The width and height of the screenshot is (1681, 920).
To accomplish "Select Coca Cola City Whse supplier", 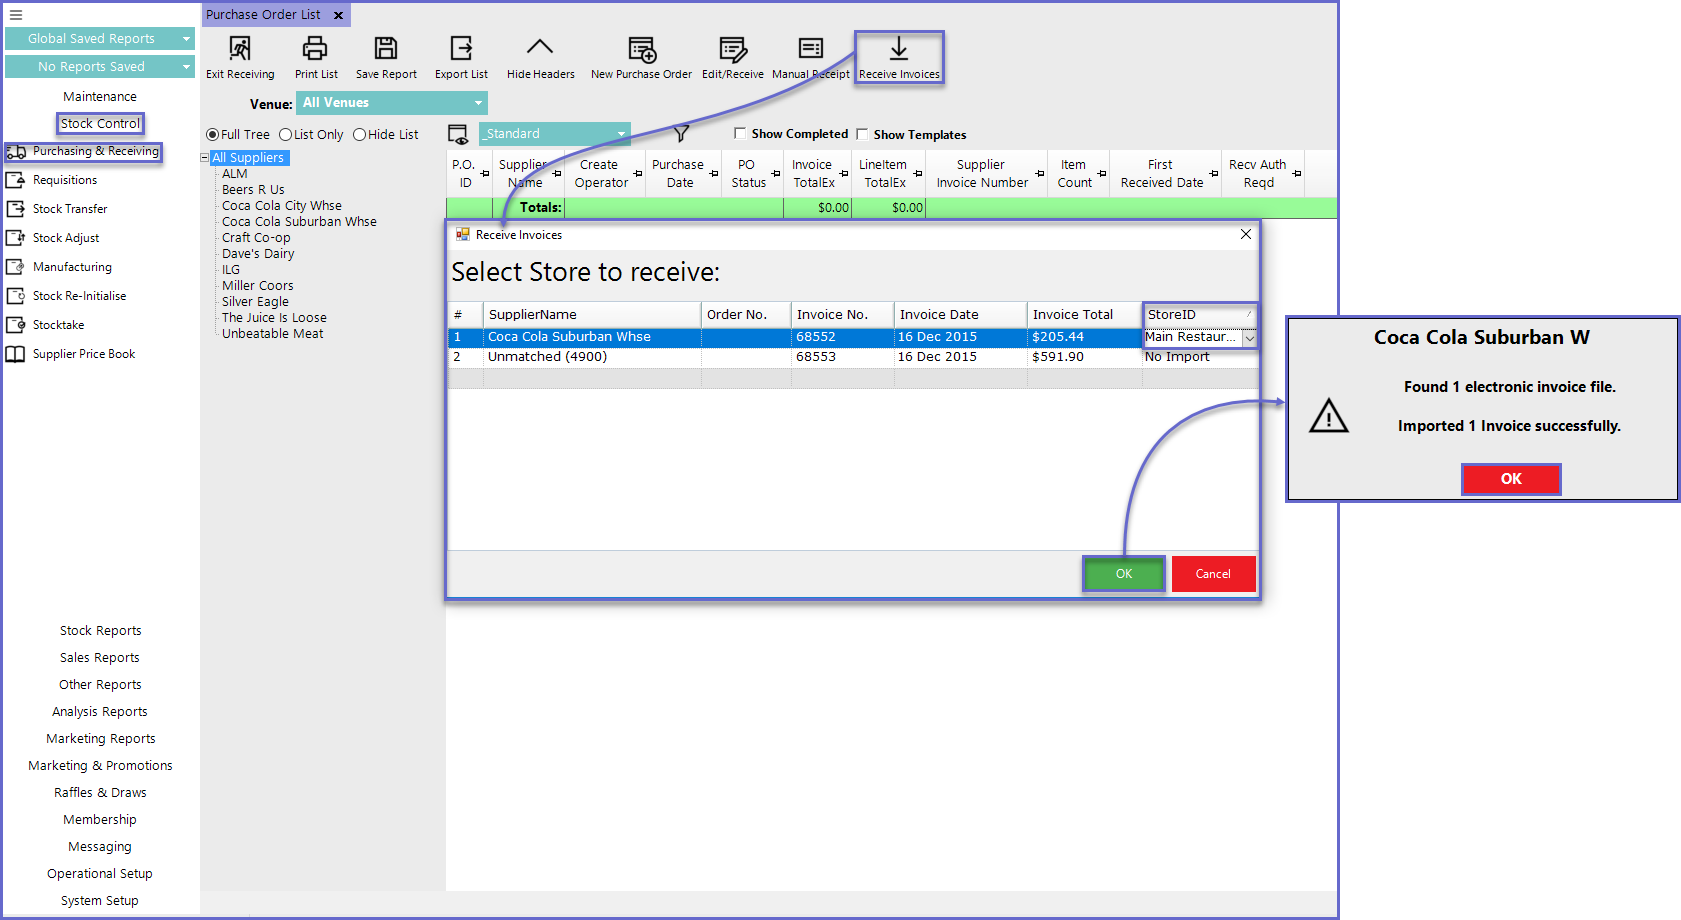I will [x=282, y=206].
